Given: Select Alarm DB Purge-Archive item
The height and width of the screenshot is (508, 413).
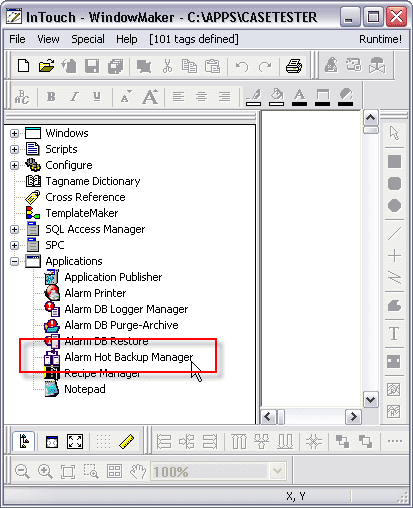Looking at the screenshot, I should [x=121, y=325].
